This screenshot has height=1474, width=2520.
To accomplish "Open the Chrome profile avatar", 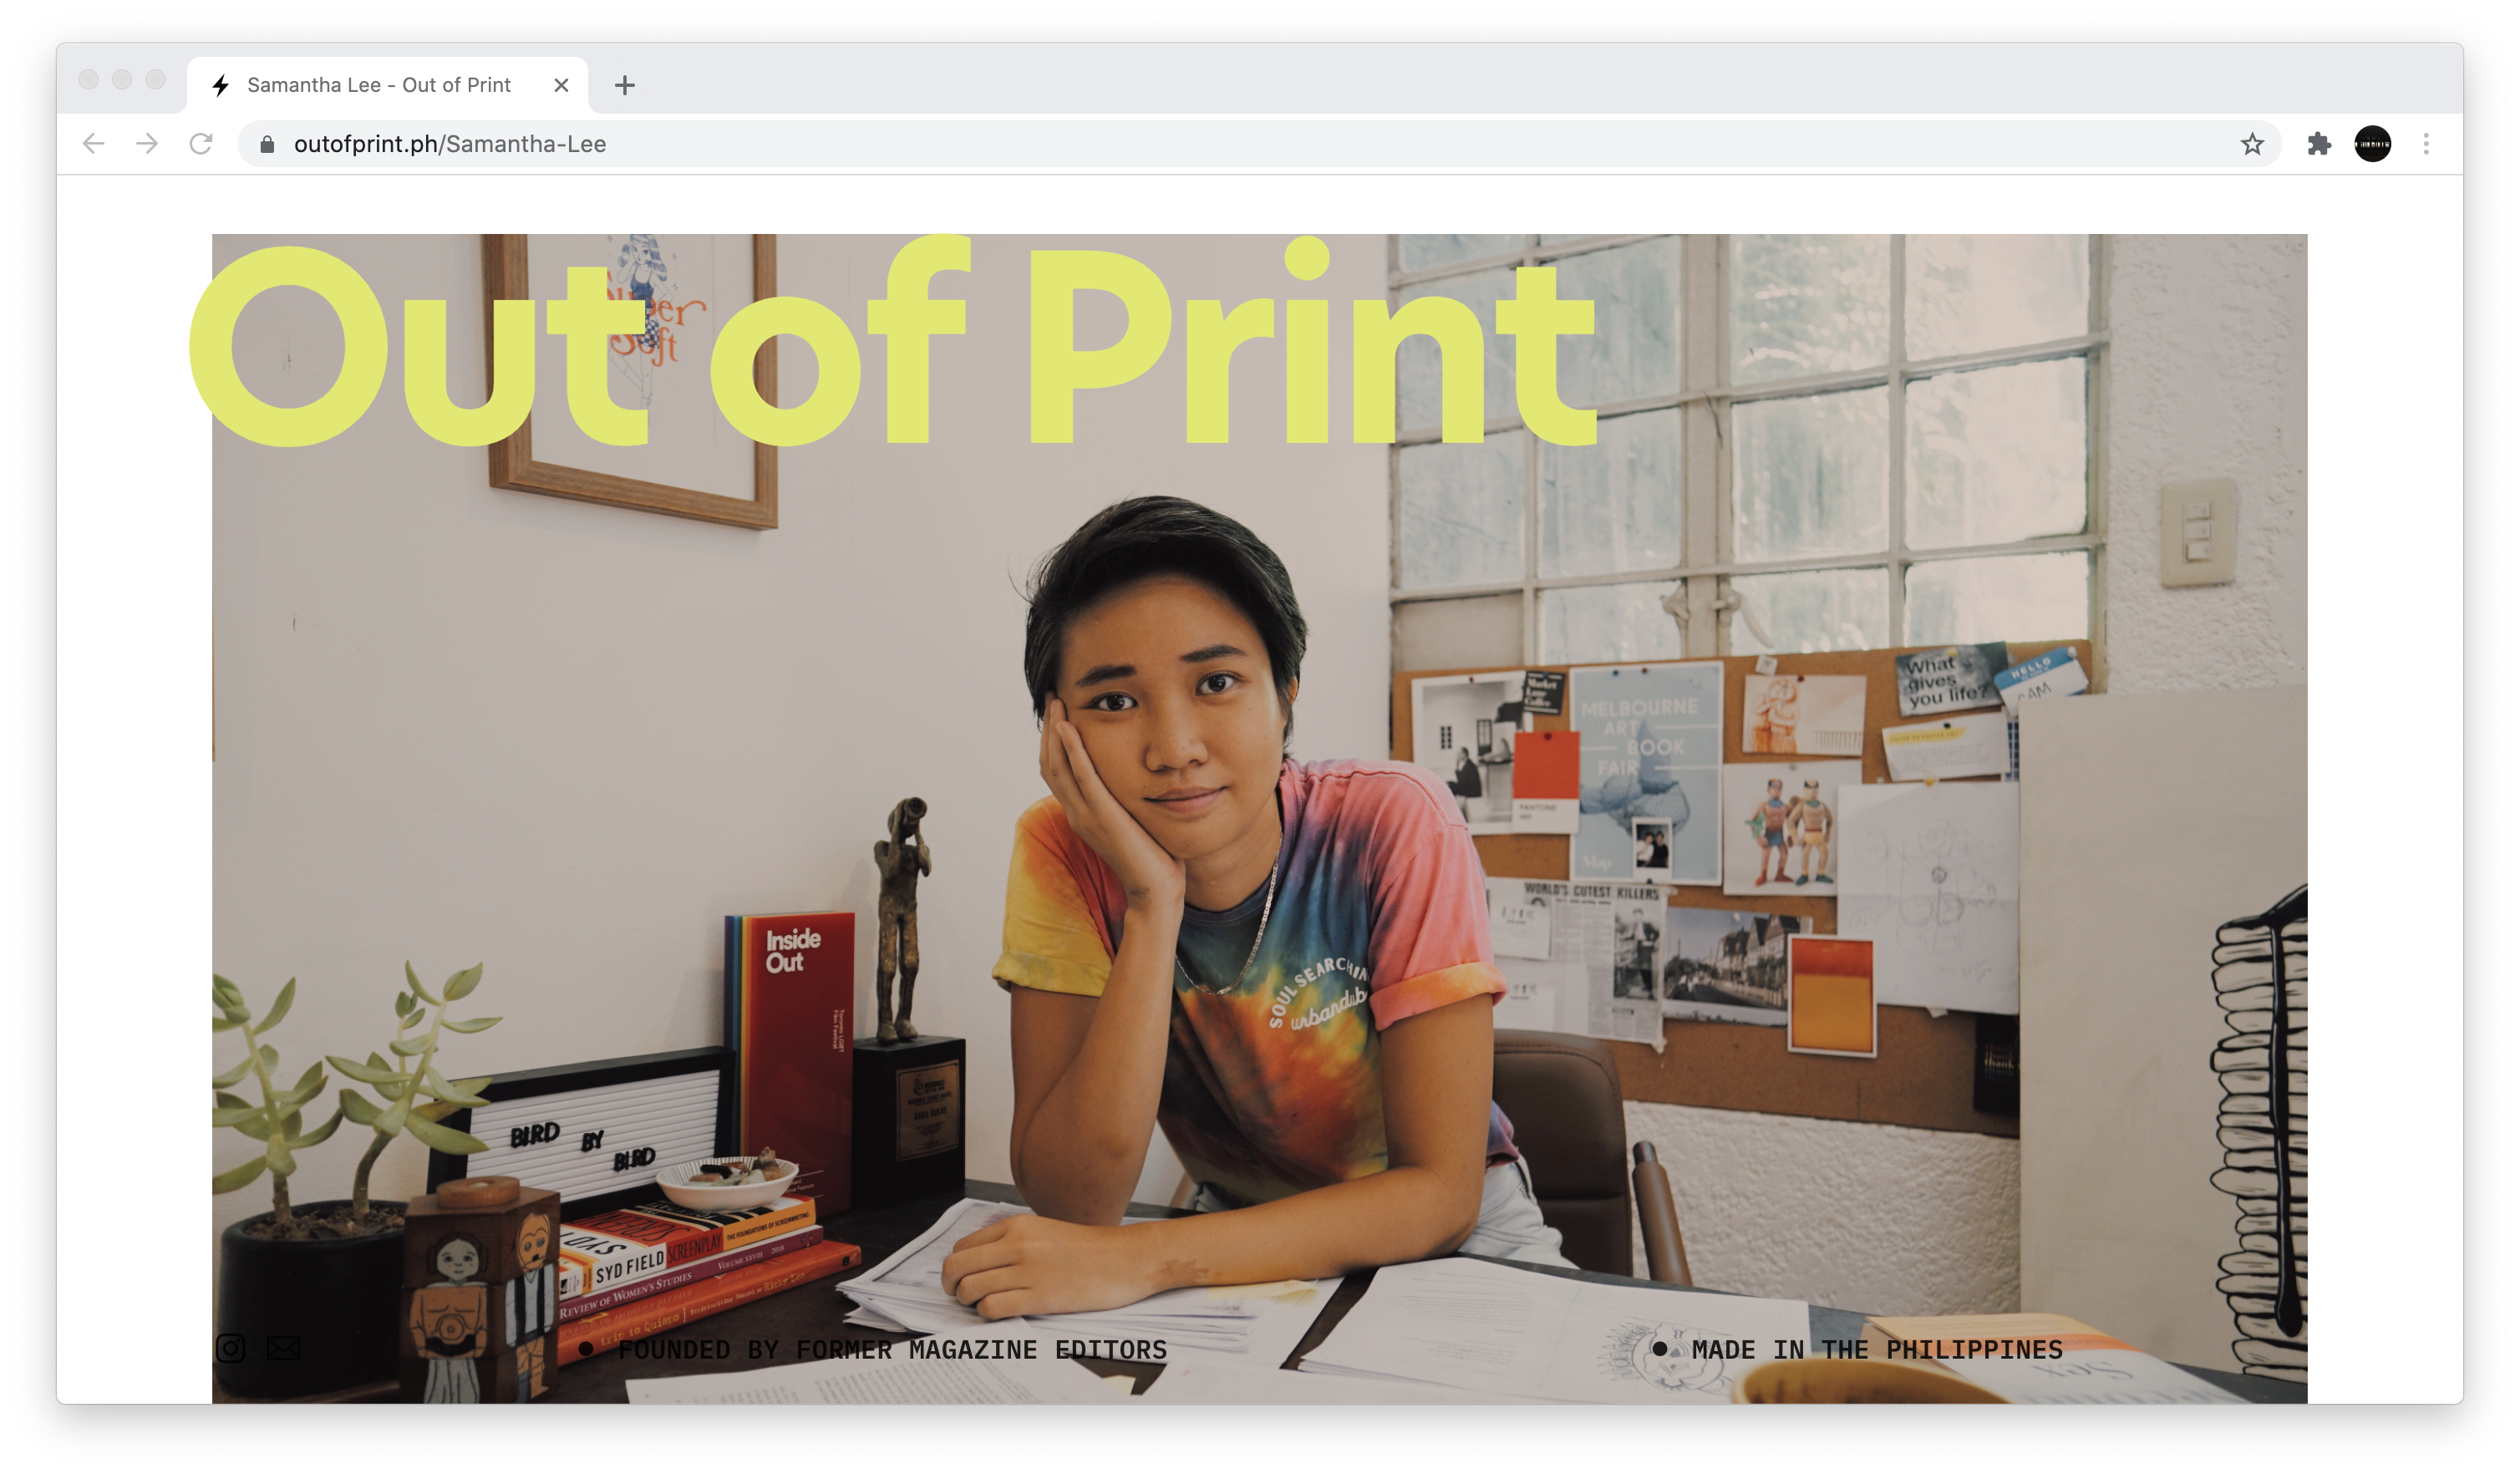I will (2372, 144).
